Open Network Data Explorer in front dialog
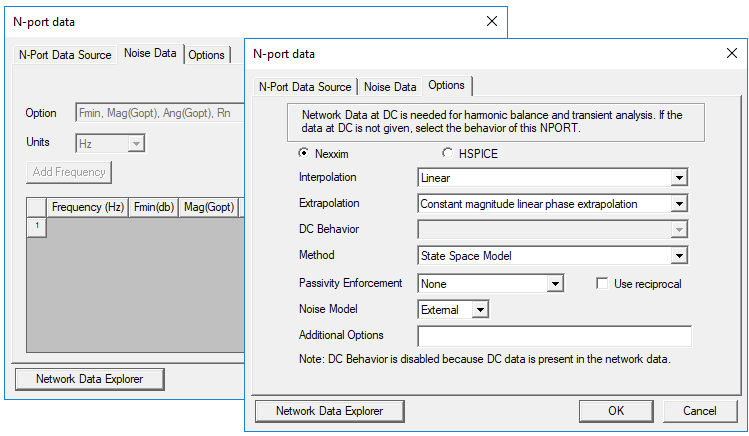The image size is (749, 436). (x=330, y=411)
